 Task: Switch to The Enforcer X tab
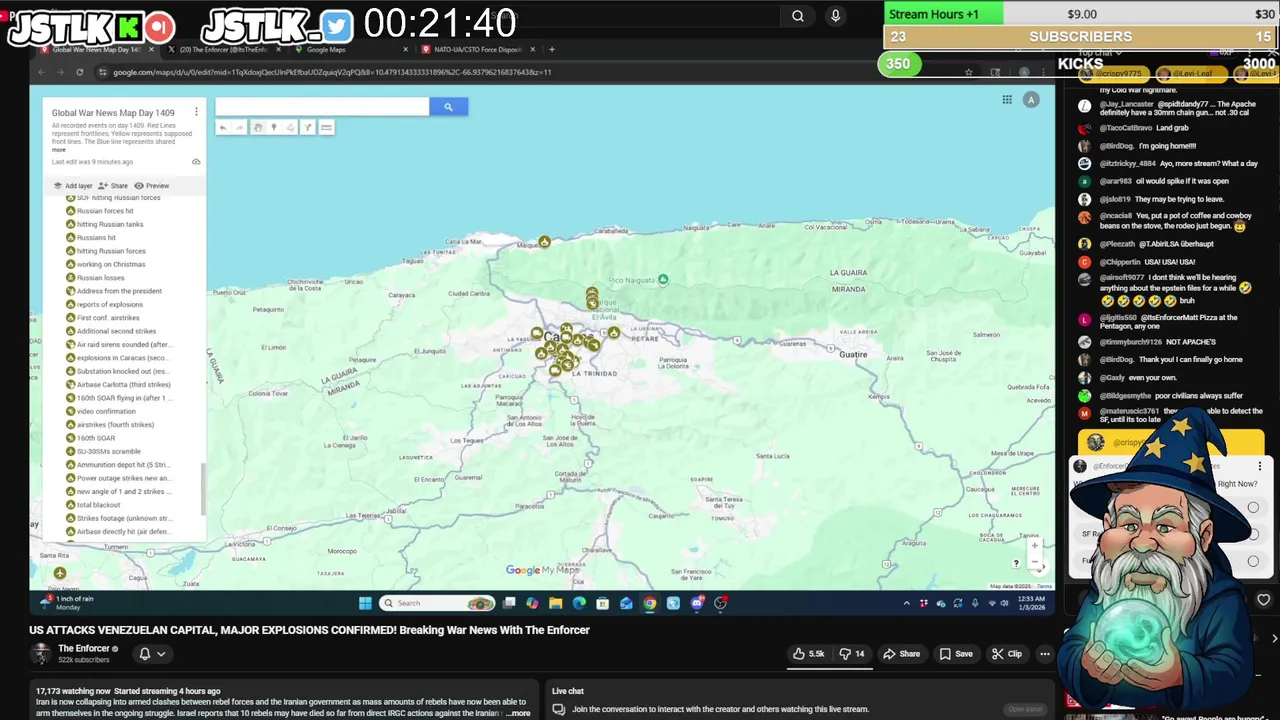coord(223,49)
